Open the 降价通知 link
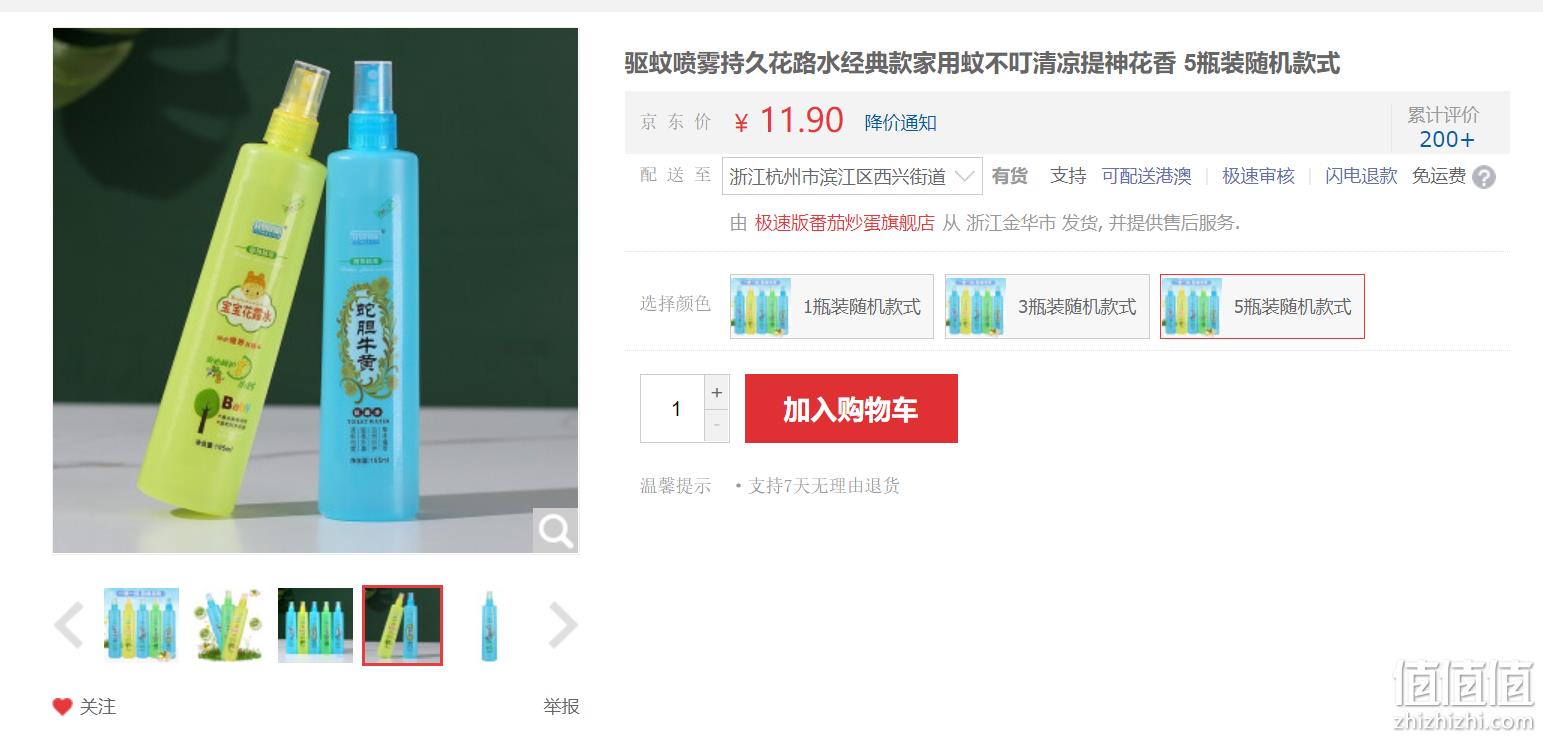This screenshot has height=739, width=1543. tap(901, 123)
